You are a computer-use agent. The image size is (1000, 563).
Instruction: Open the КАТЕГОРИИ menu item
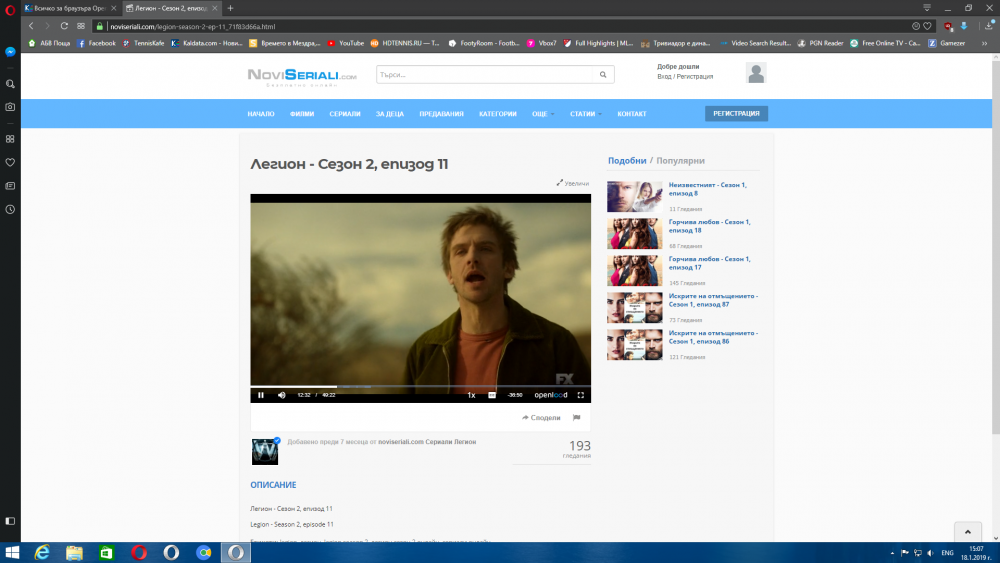click(497, 113)
